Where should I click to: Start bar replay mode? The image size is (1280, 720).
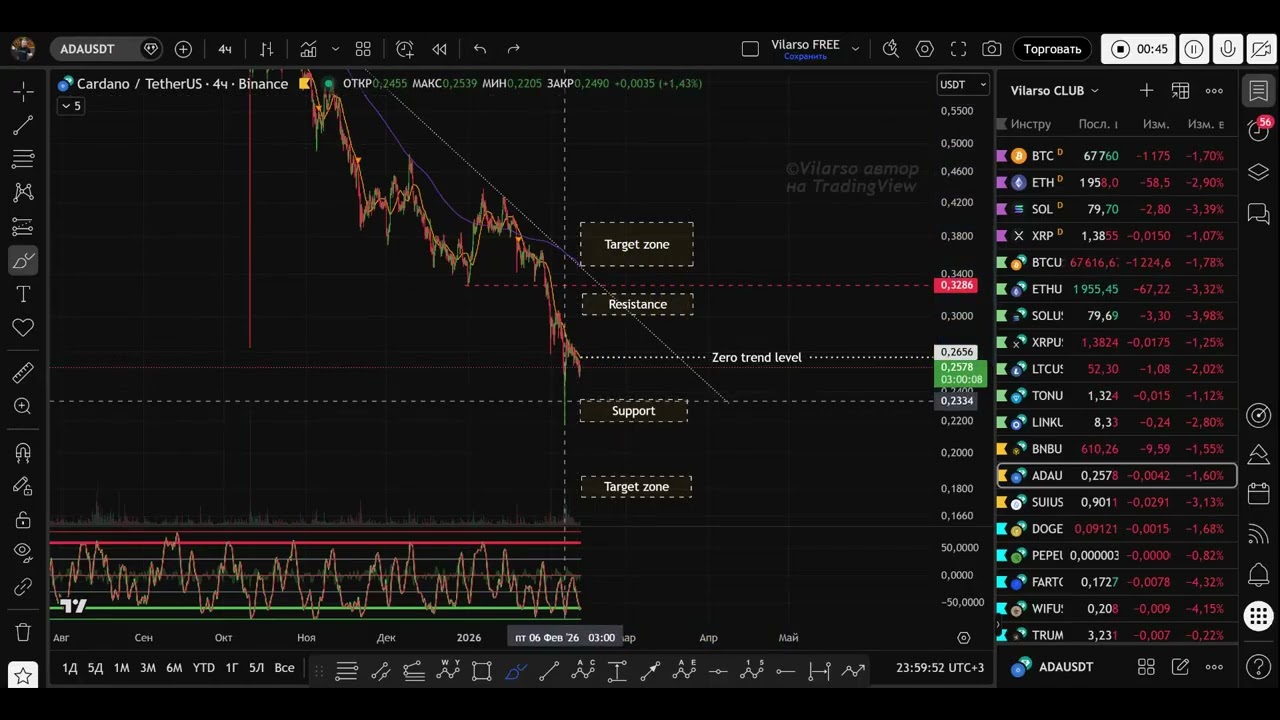coord(439,49)
